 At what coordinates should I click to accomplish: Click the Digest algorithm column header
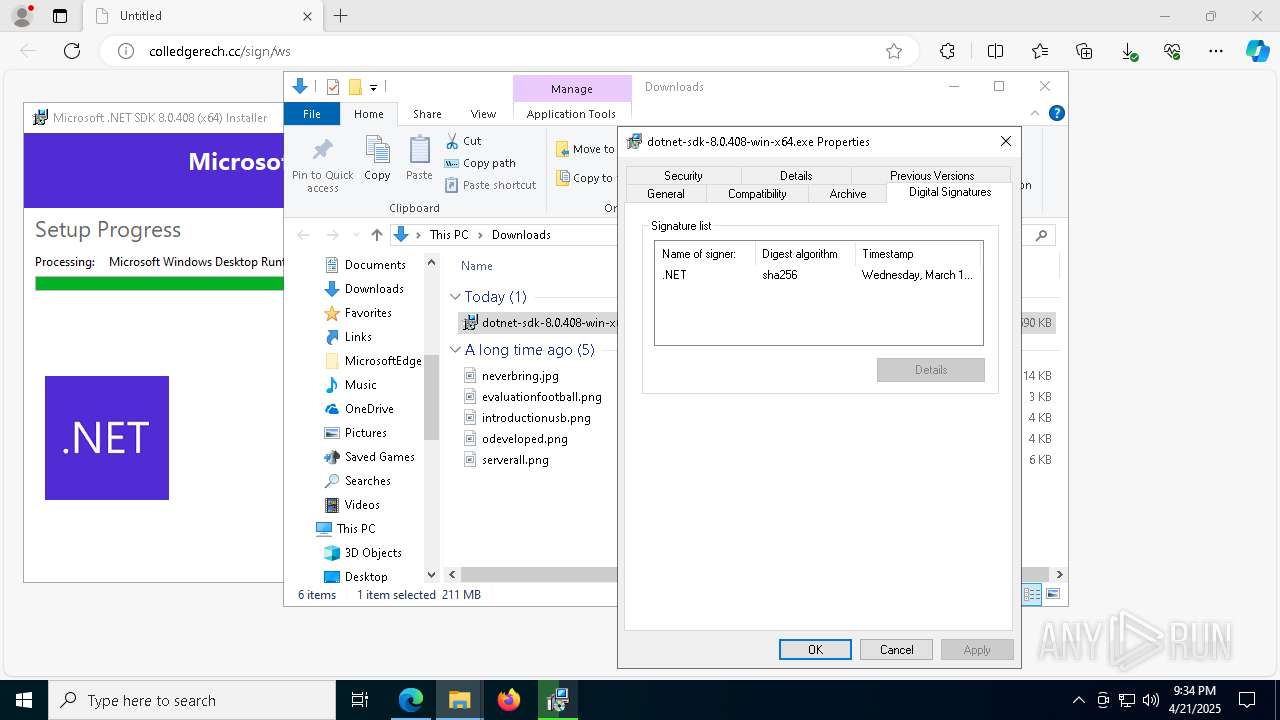(x=805, y=254)
